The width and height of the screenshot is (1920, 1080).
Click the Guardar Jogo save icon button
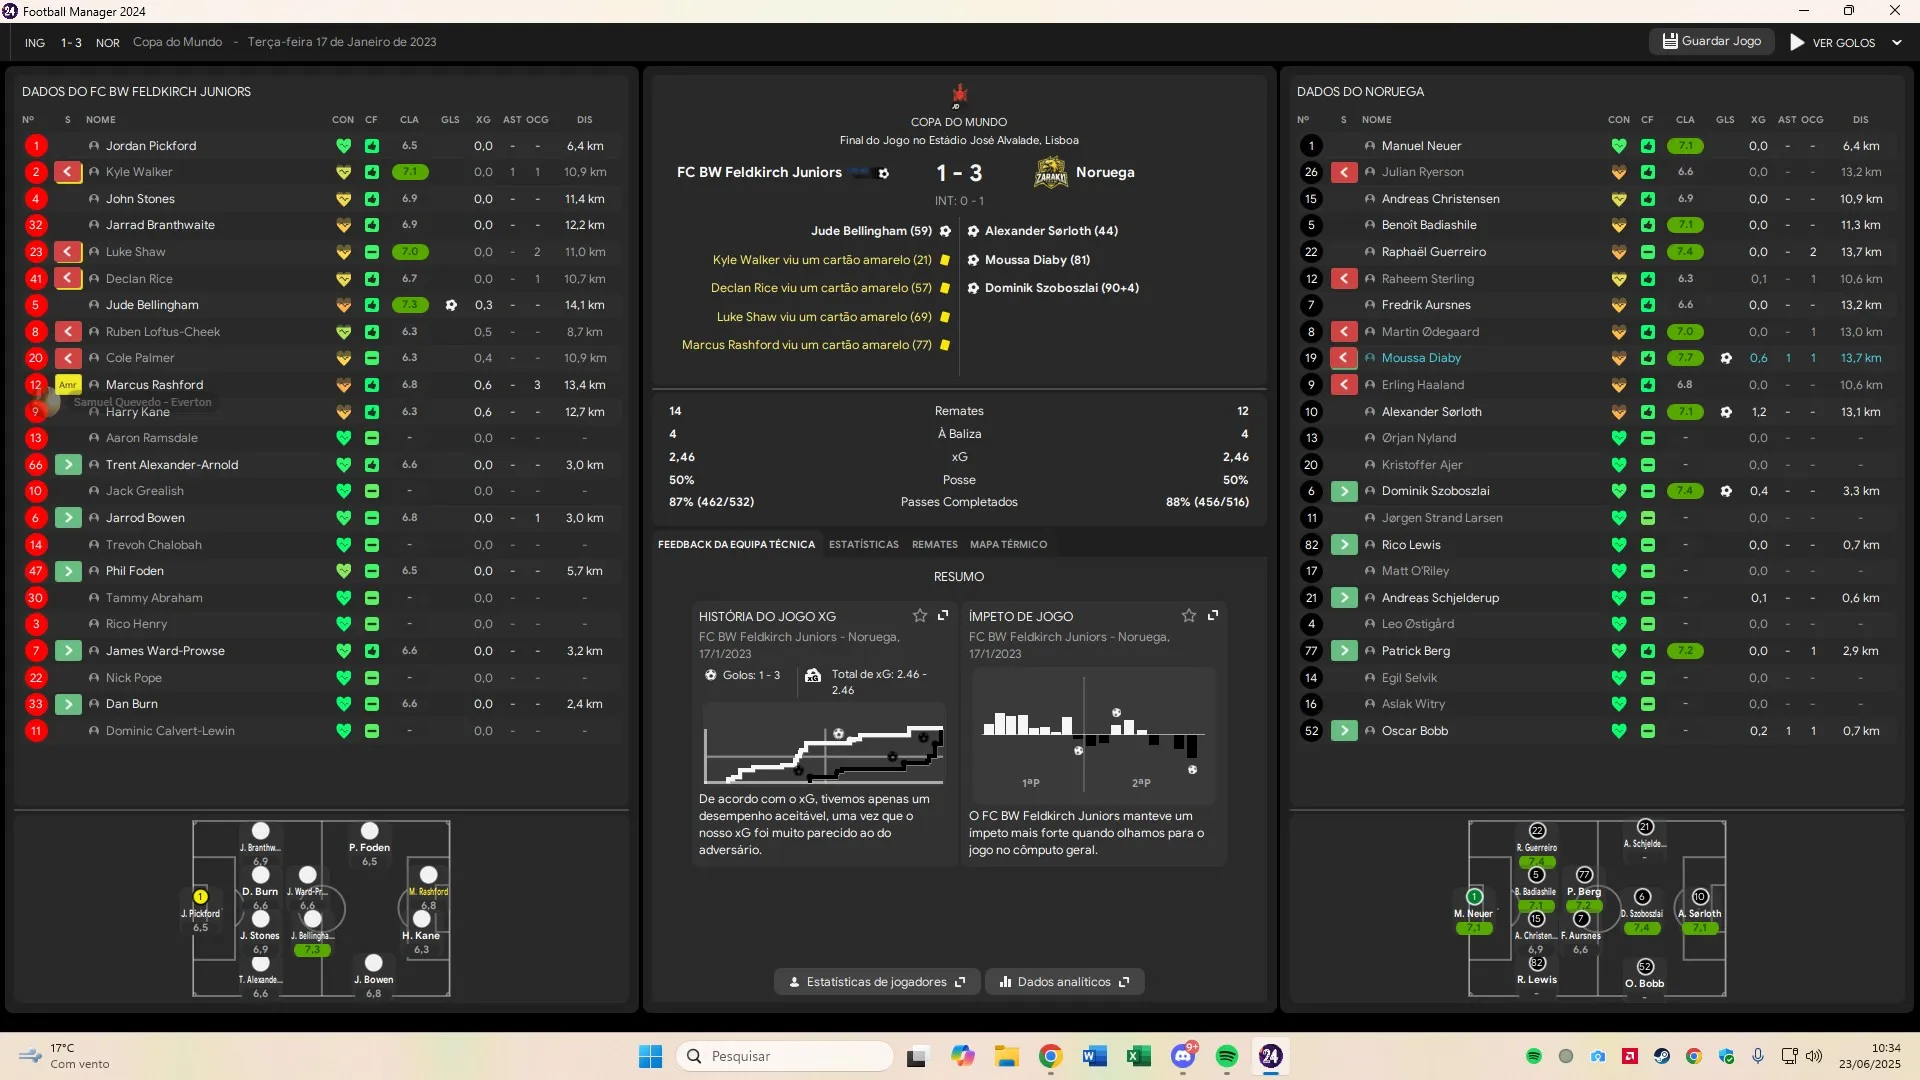pyautogui.click(x=1712, y=42)
